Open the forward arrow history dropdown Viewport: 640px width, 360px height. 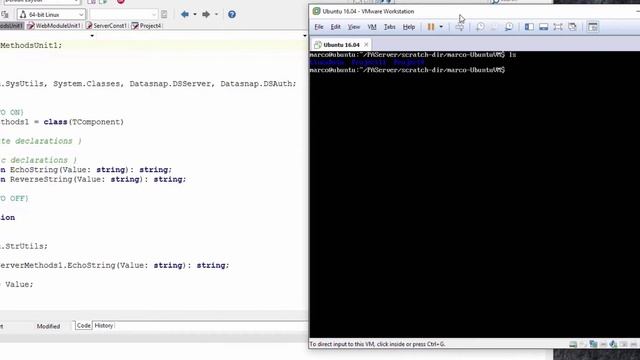(x=216, y=15)
